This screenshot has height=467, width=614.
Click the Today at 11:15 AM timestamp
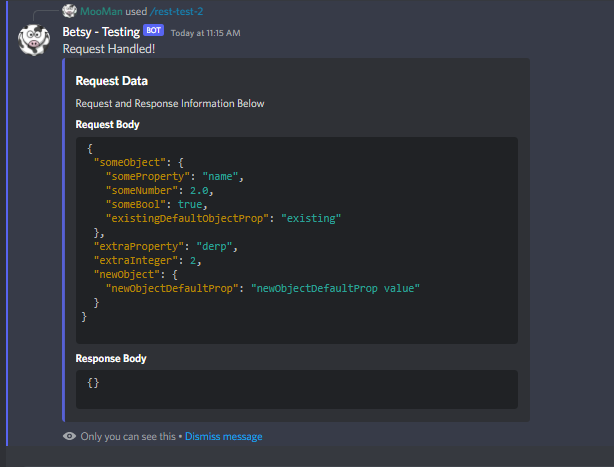click(x=205, y=32)
